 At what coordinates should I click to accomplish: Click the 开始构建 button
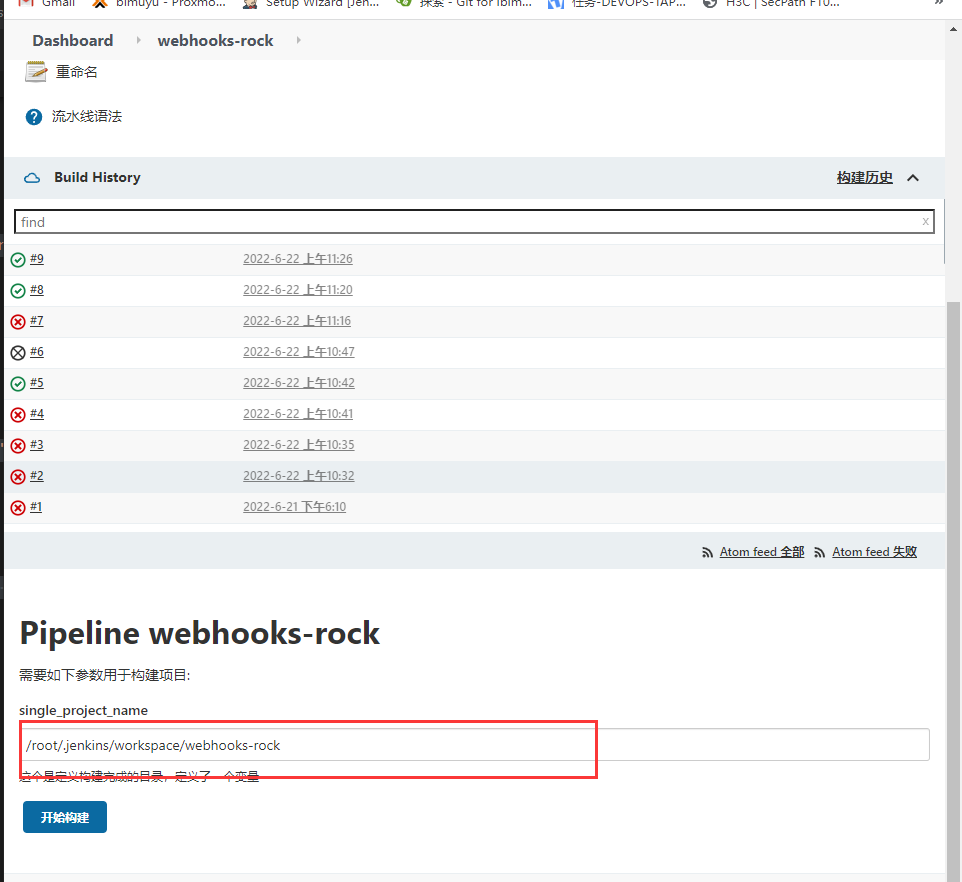(x=64, y=817)
